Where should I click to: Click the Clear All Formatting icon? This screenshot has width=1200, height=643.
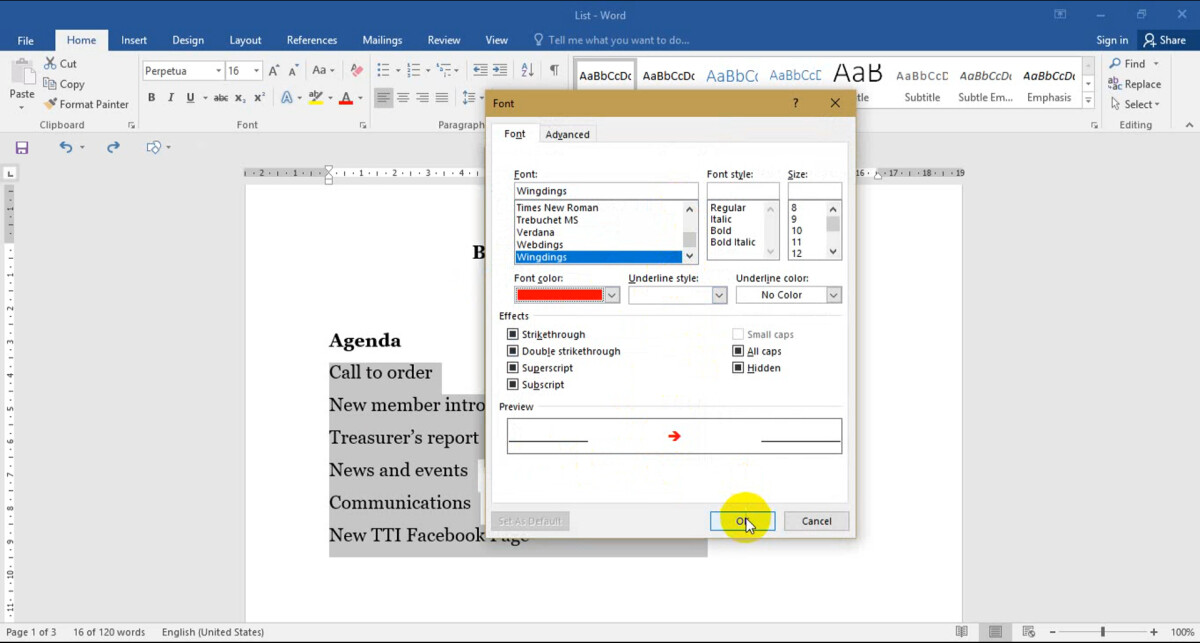(356, 71)
